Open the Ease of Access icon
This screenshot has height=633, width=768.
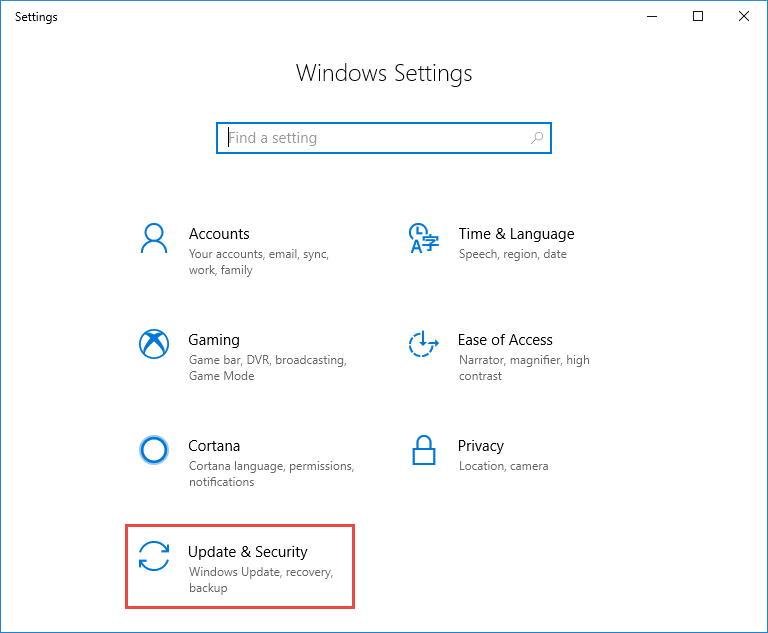coord(423,344)
